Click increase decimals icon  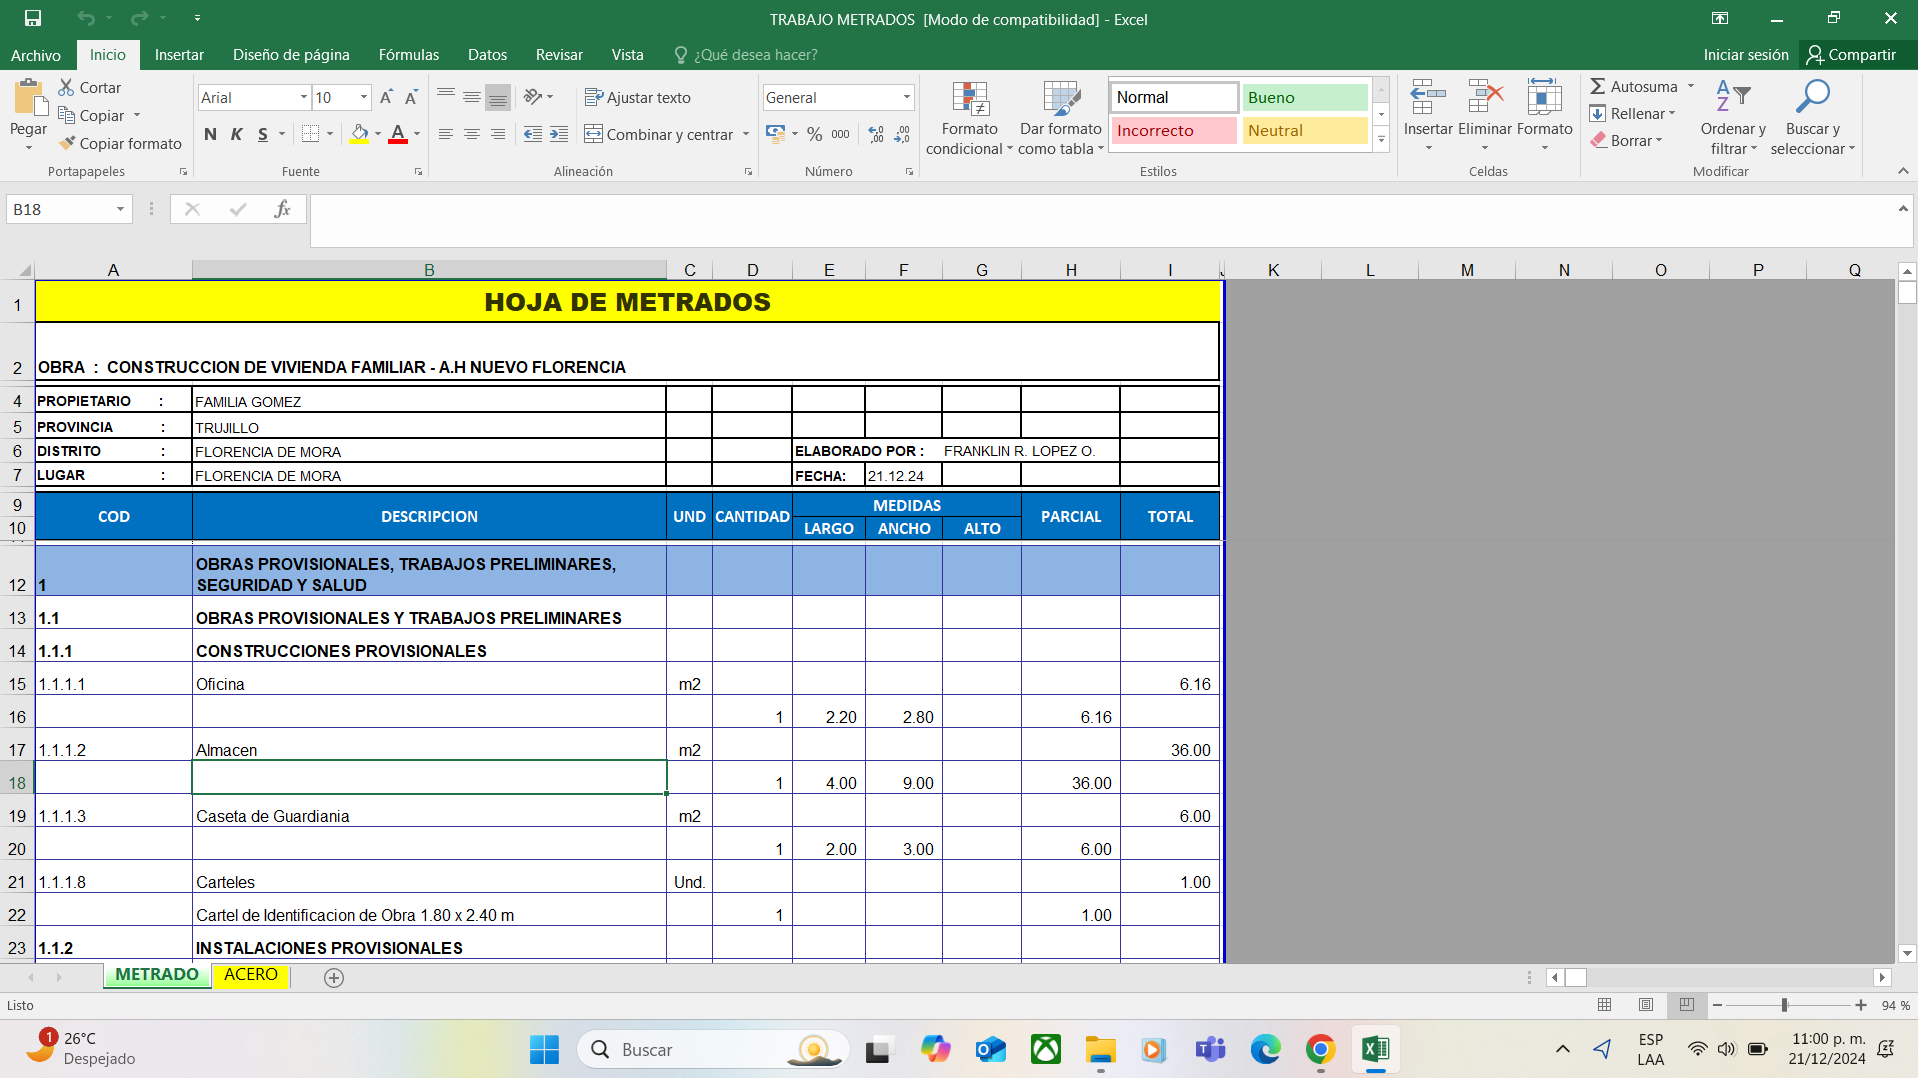[x=876, y=134]
